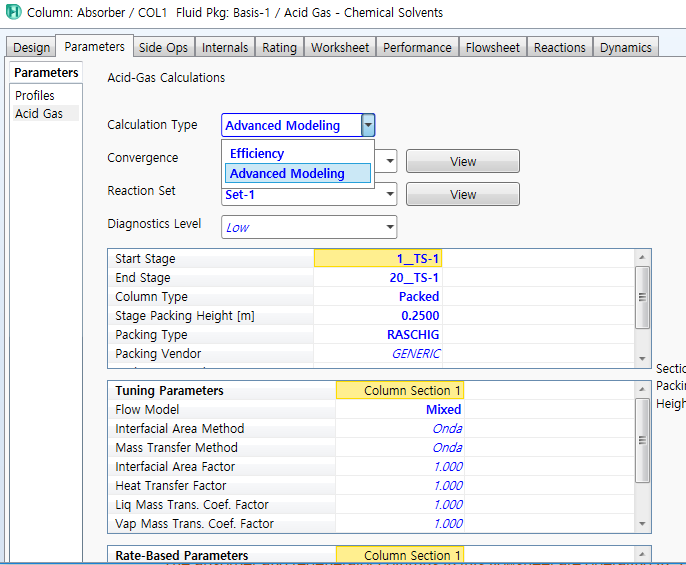Click the Flow Model value Mixed

click(x=400, y=410)
